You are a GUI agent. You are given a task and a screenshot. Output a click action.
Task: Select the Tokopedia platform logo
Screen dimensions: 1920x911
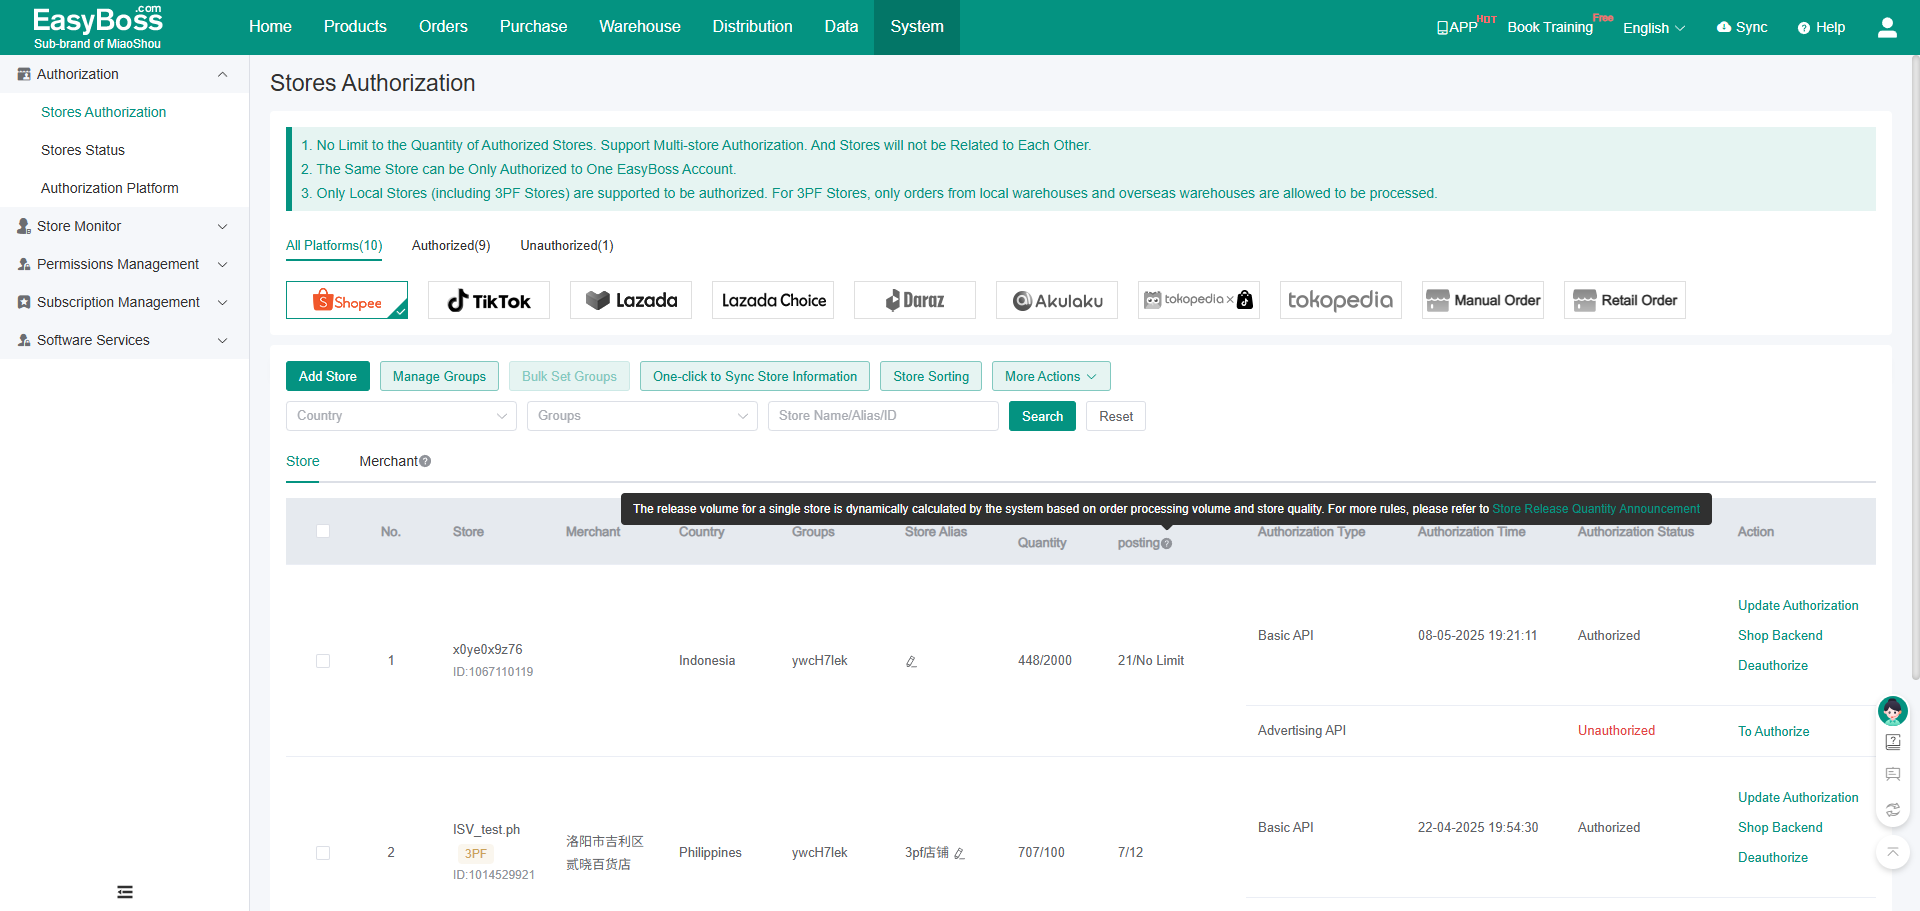tap(1341, 300)
